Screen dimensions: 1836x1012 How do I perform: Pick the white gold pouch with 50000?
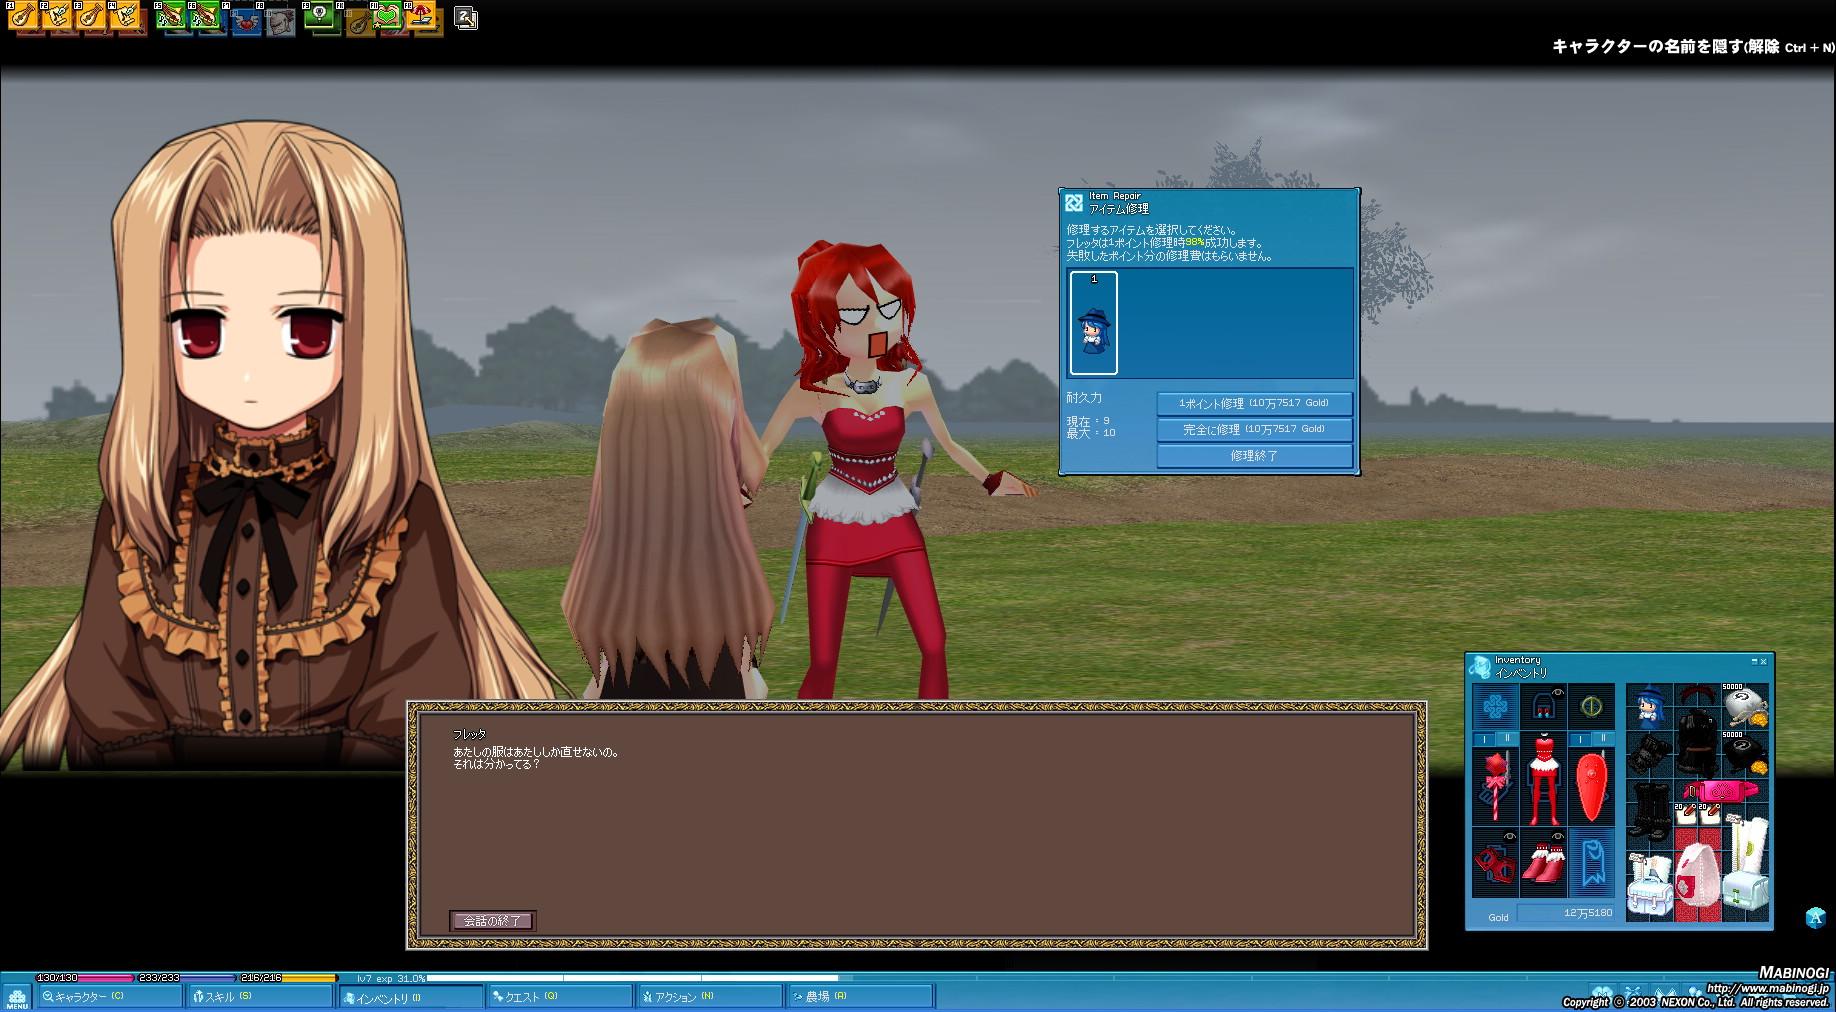(x=1744, y=706)
